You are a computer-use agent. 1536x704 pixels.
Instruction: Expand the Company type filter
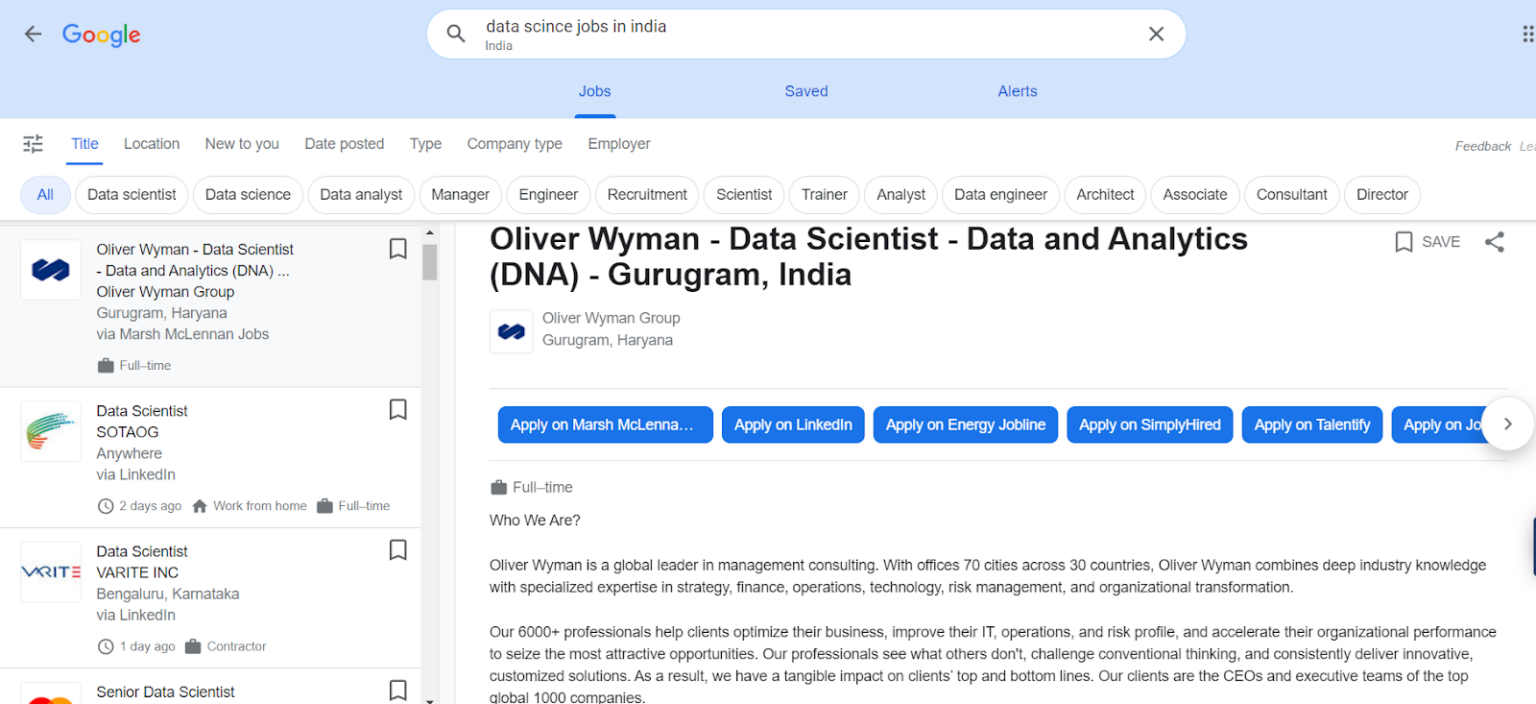[x=514, y=144]
